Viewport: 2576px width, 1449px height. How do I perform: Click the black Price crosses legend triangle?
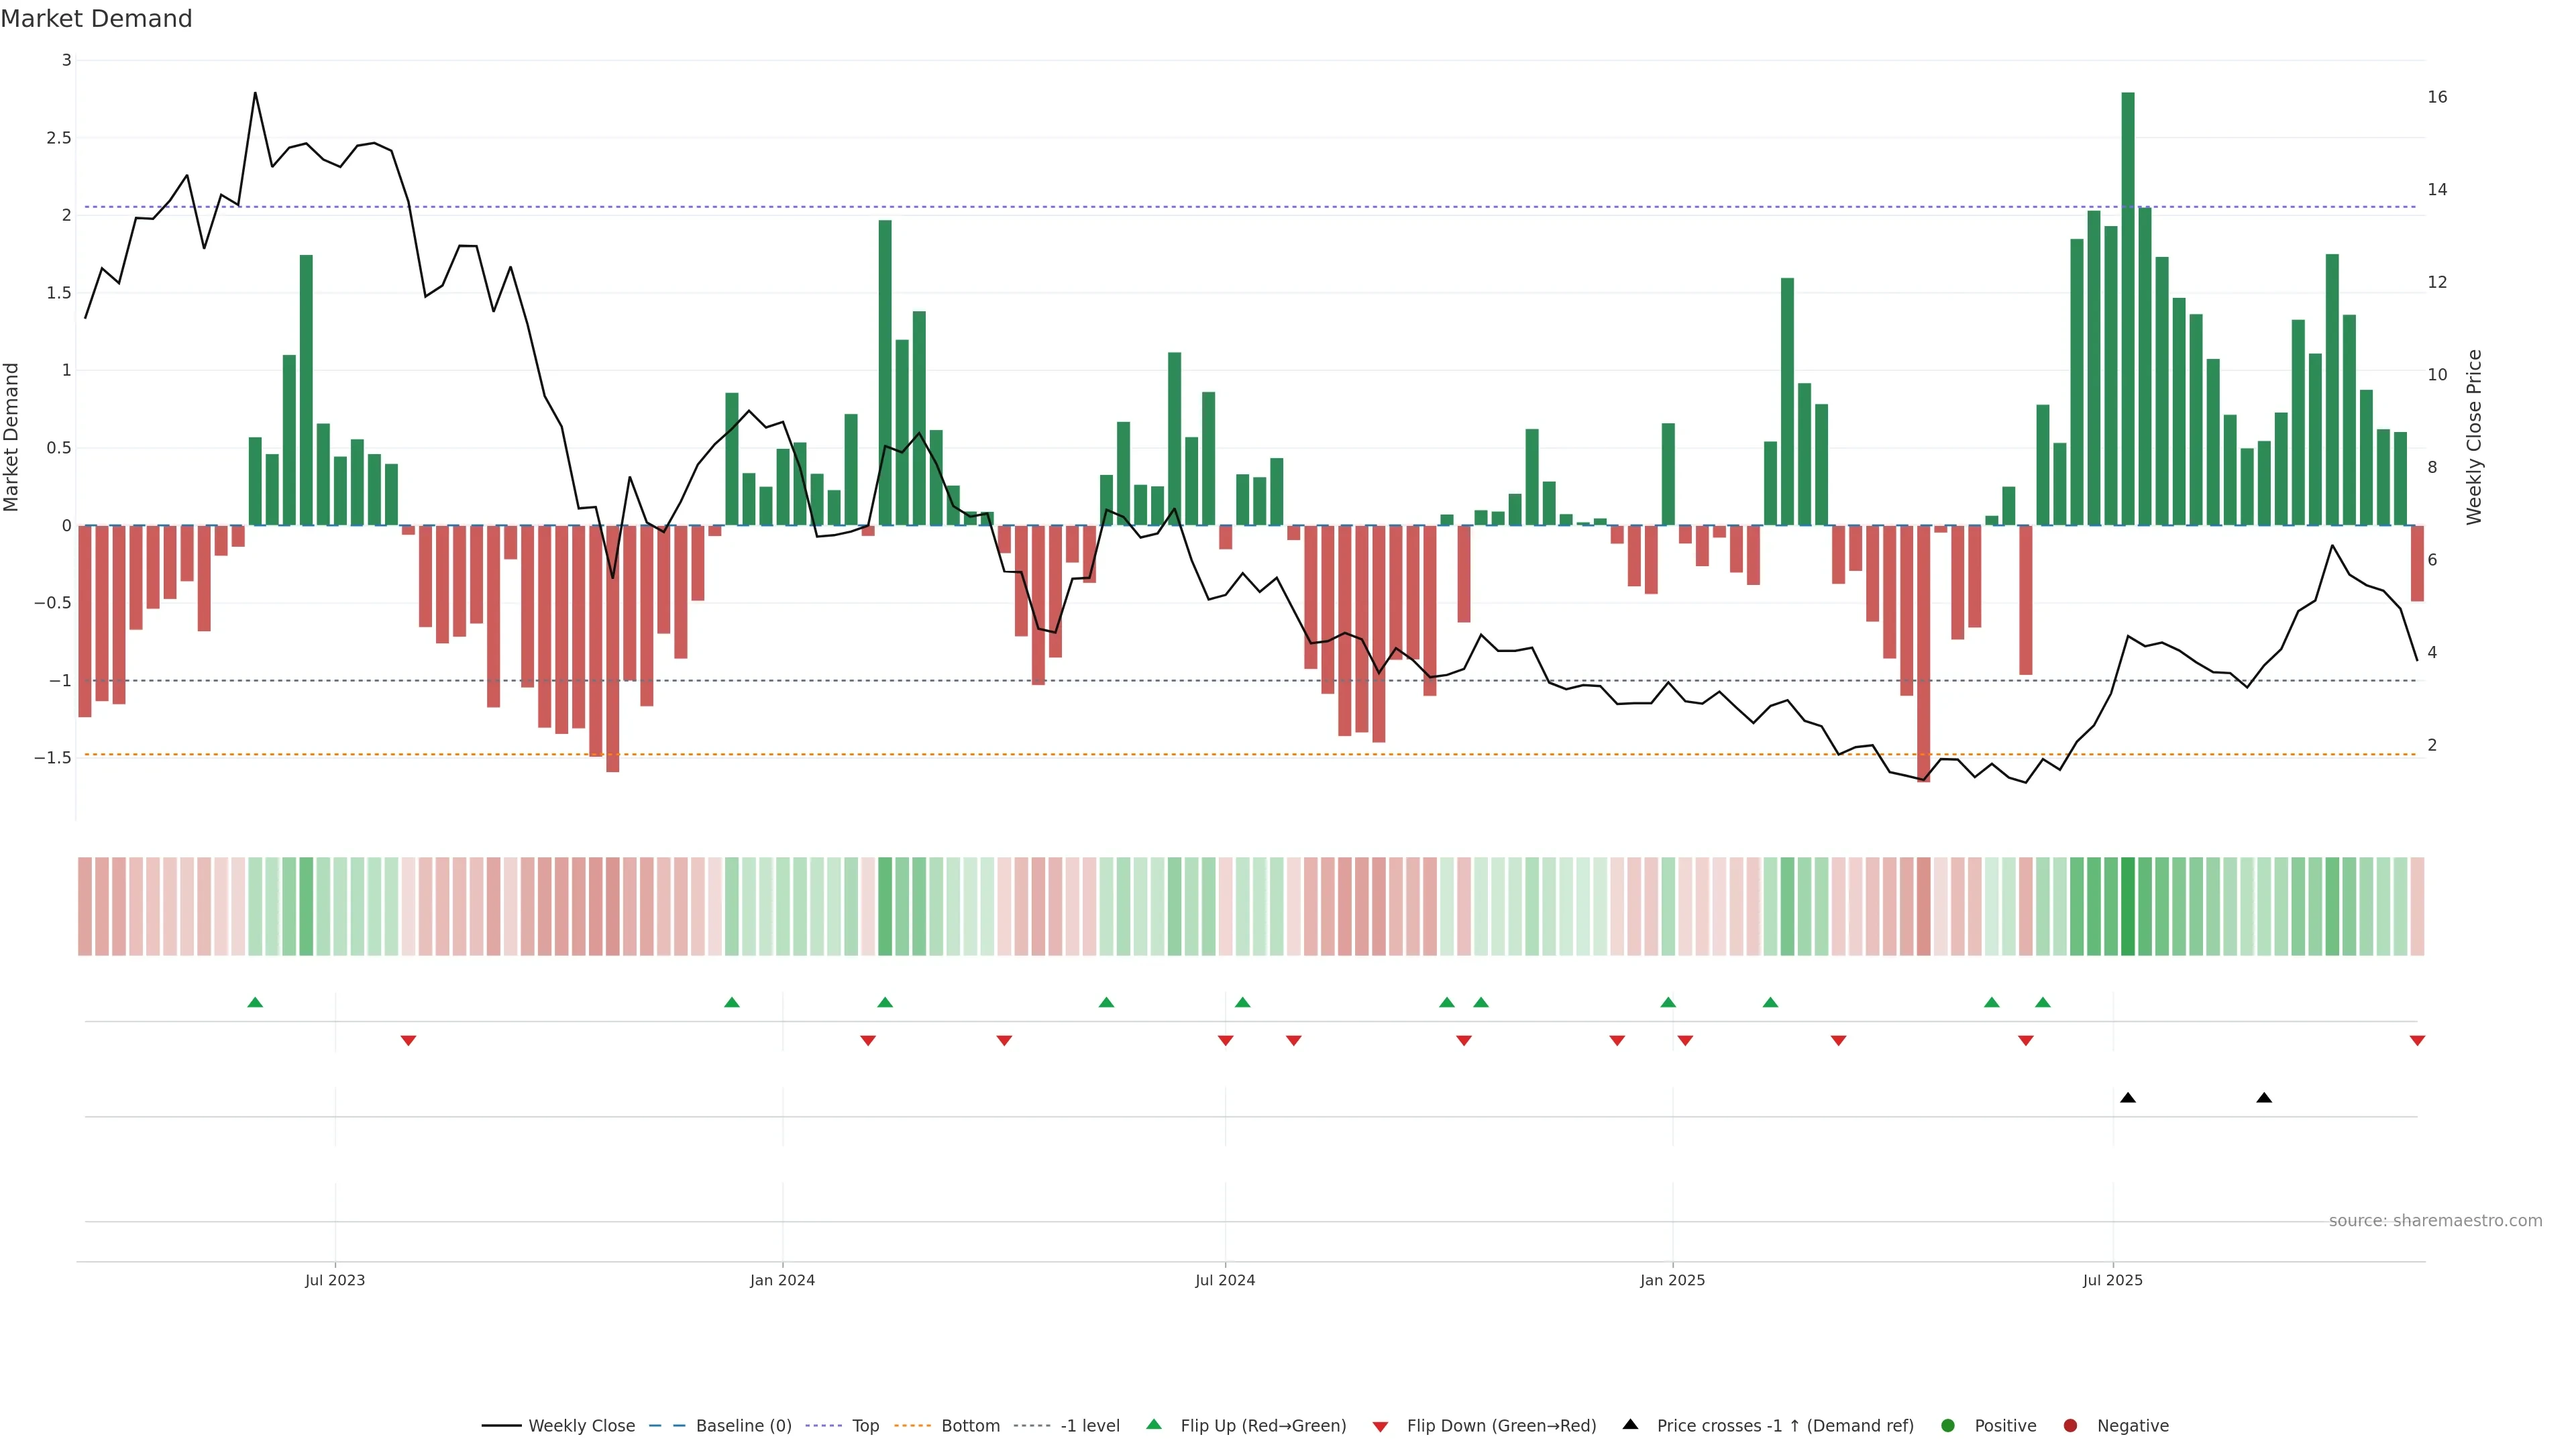[x=1630, y=1424]
